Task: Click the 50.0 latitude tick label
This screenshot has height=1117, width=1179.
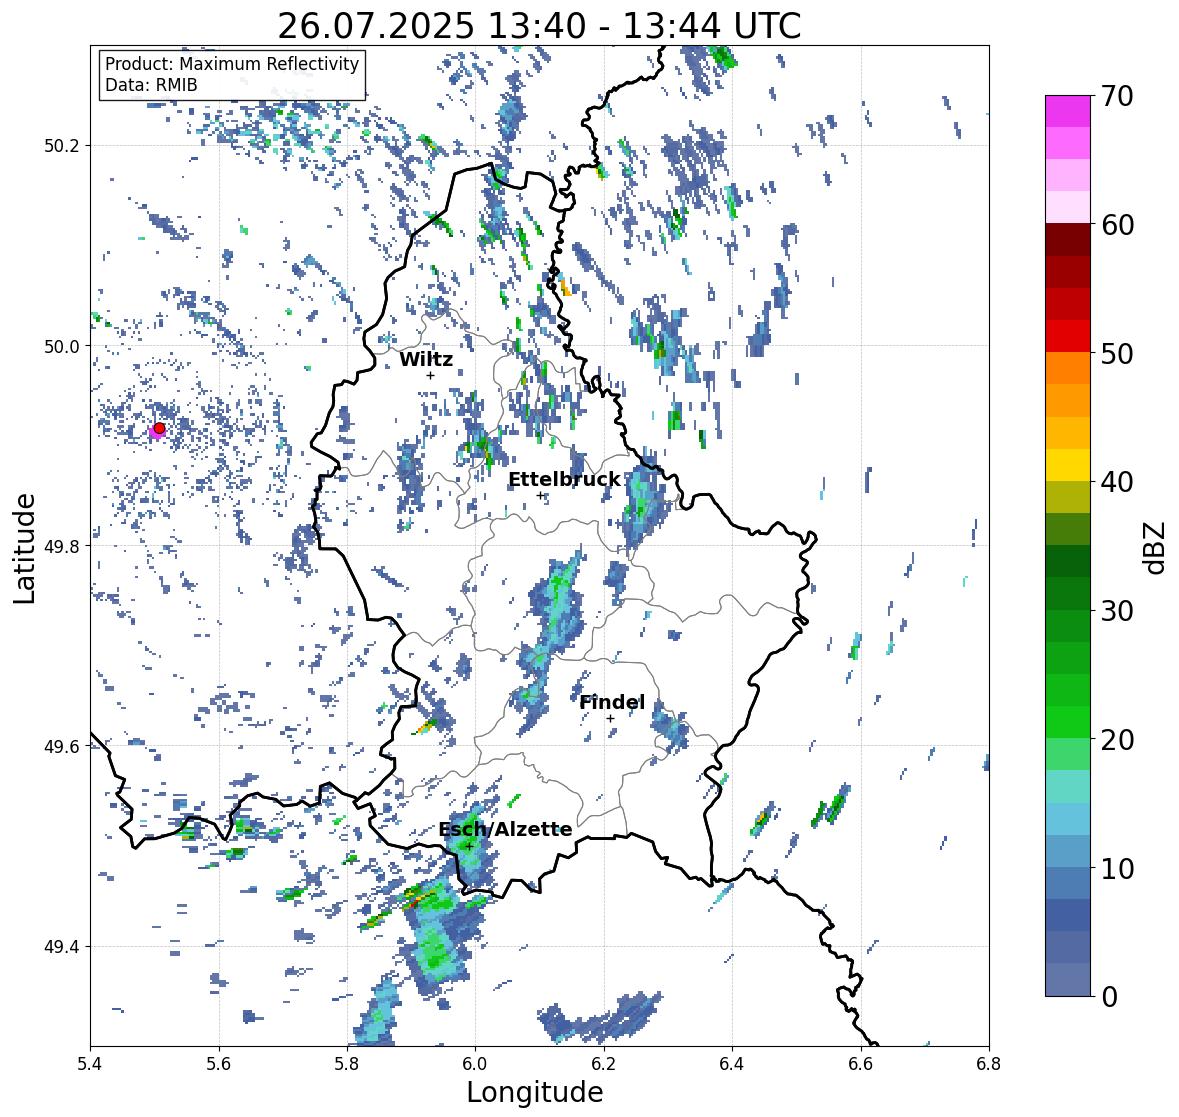Action: click(x=62, y=347)
